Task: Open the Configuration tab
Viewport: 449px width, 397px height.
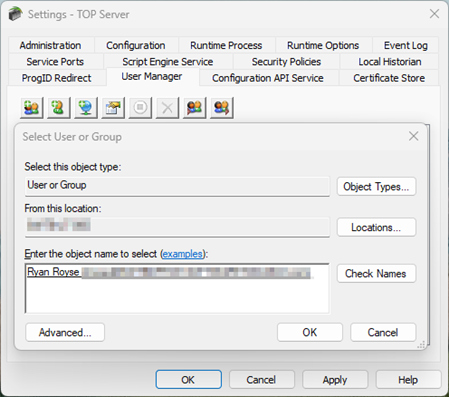Action: [136, 45]
